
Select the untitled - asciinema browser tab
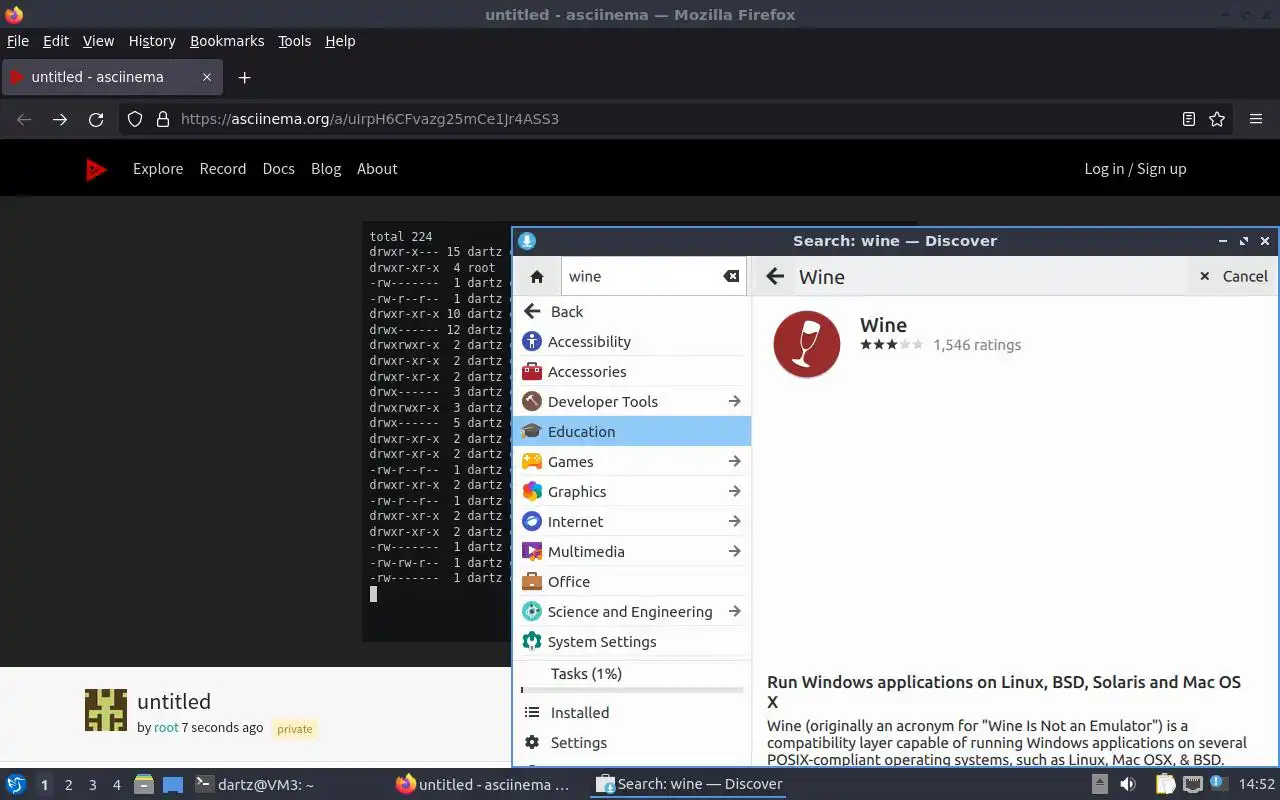point(111,77)
